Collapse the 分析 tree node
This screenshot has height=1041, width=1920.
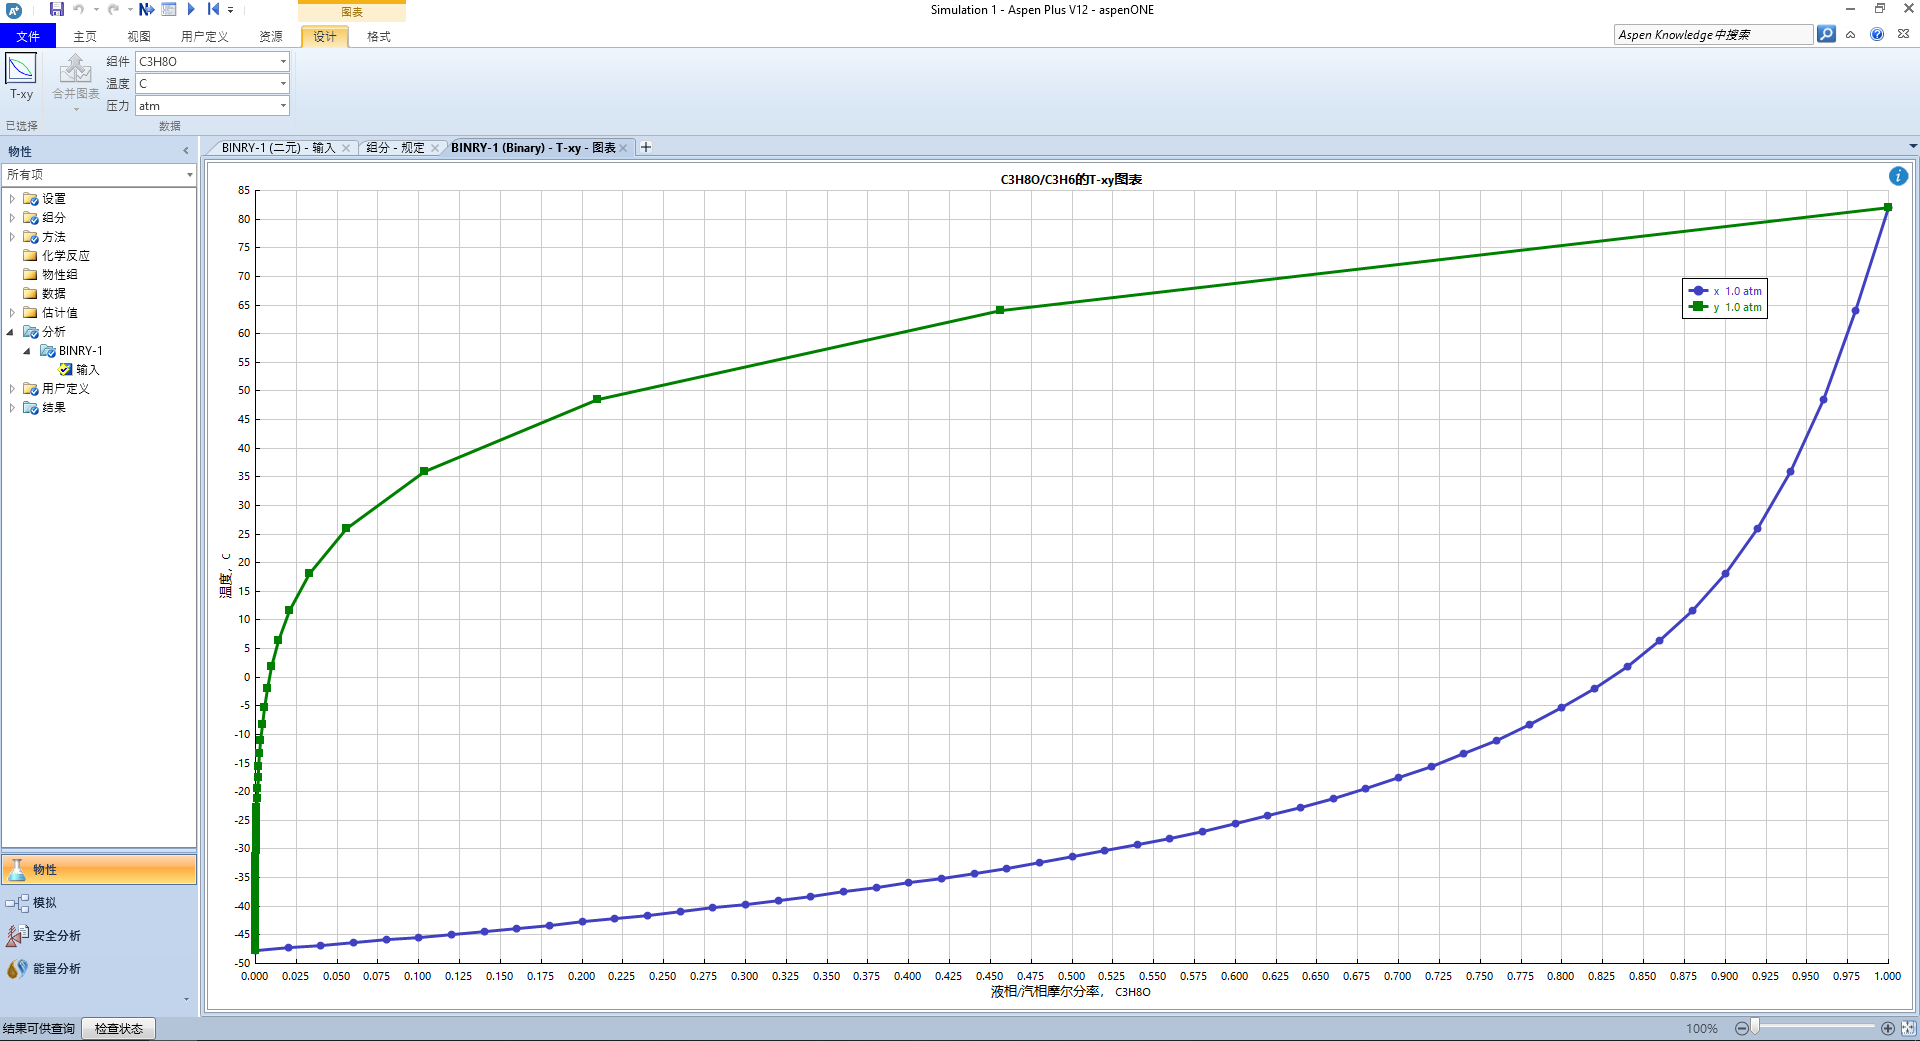[x=11, y=332]
